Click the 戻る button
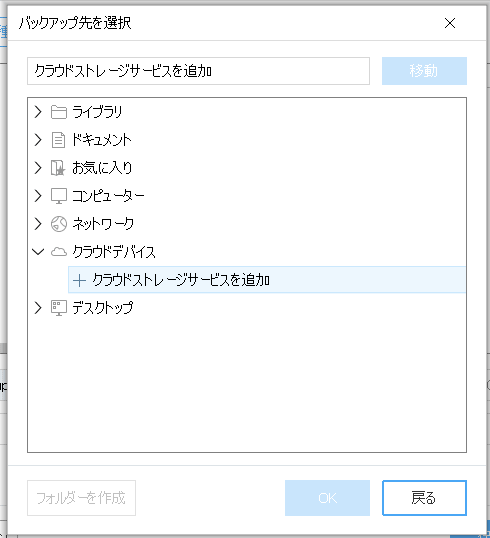This screenshot has height=538, width=490. tap(424, 498)
